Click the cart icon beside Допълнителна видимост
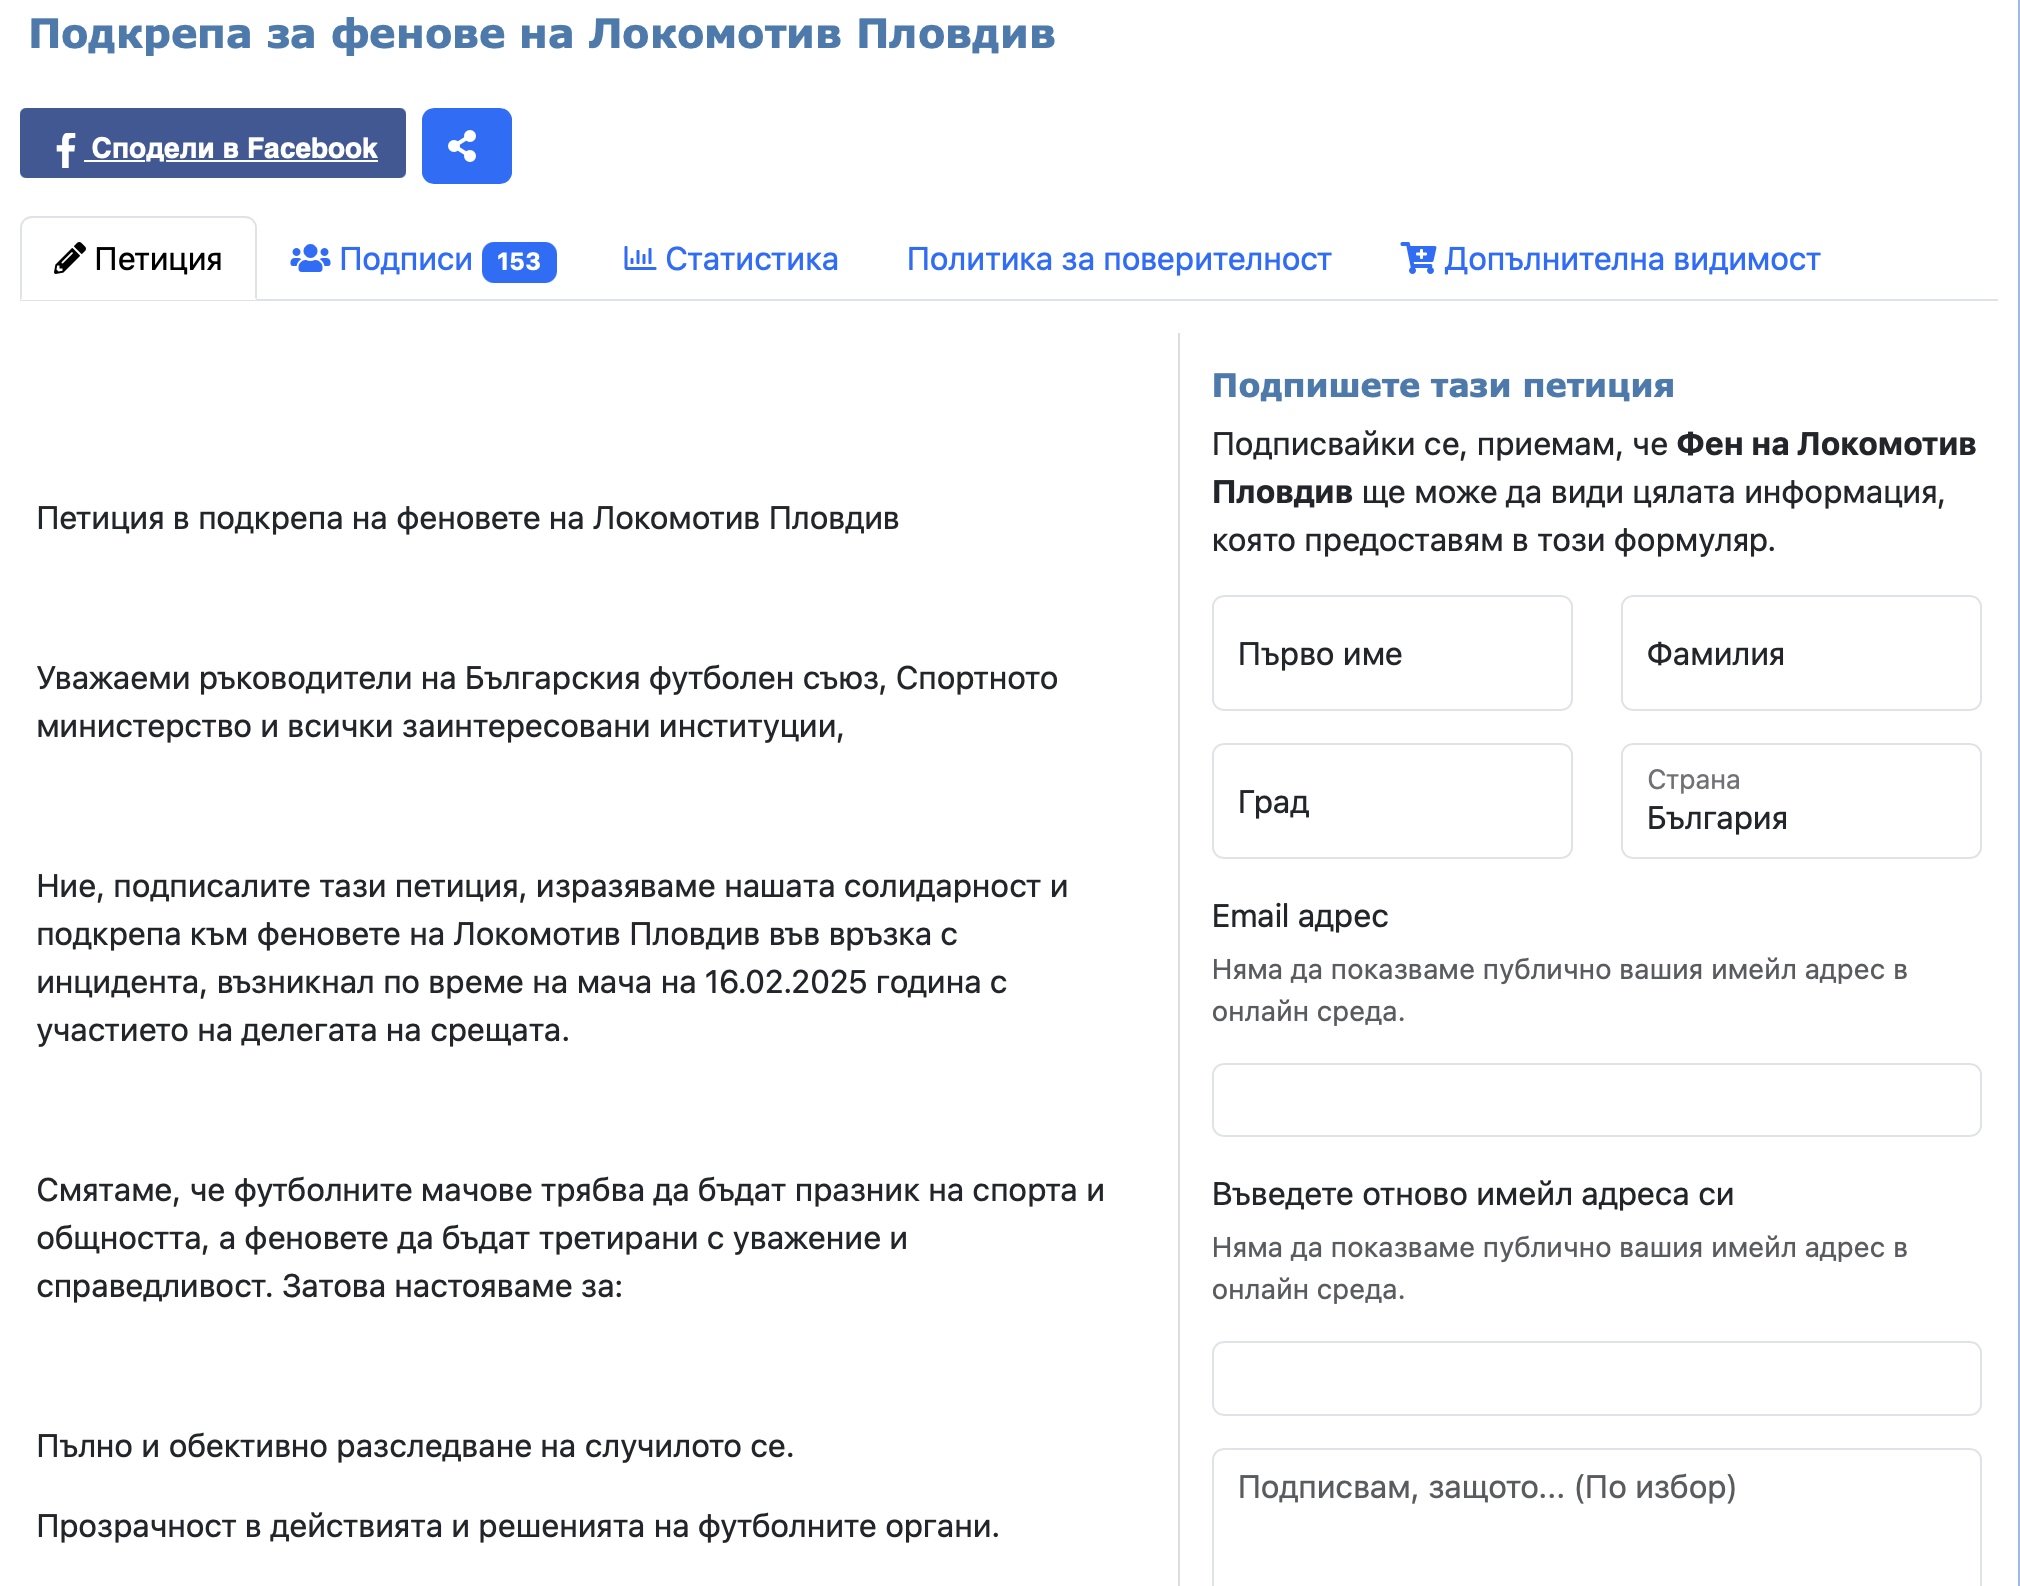 tap(1418, 258)
